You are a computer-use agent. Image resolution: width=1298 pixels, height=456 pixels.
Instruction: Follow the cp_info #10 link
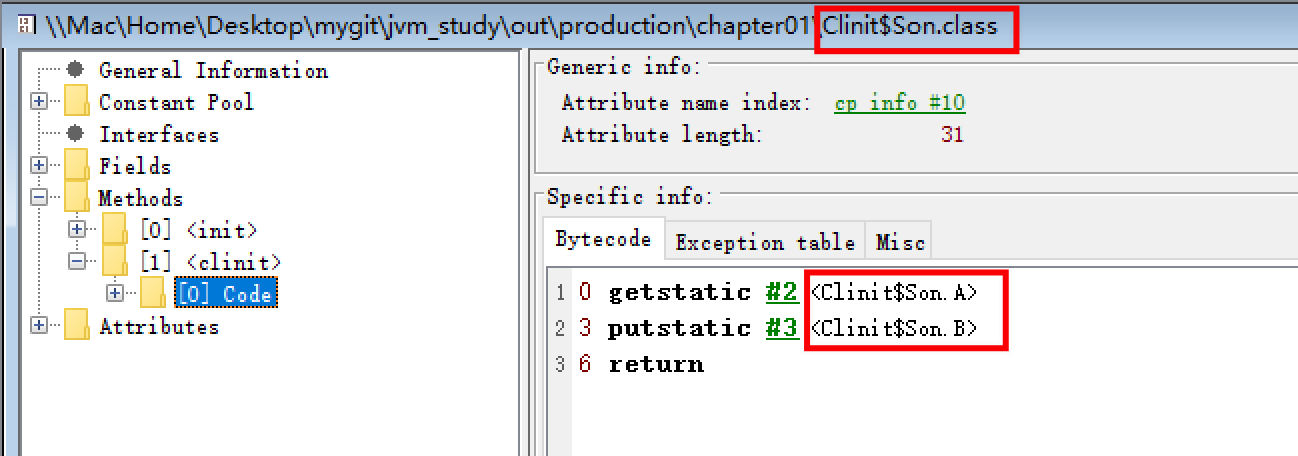point(899,103)
